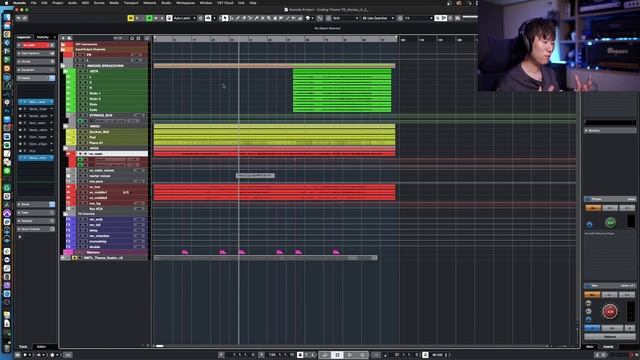Click the last marker on the Markers track

click(336, 252)
